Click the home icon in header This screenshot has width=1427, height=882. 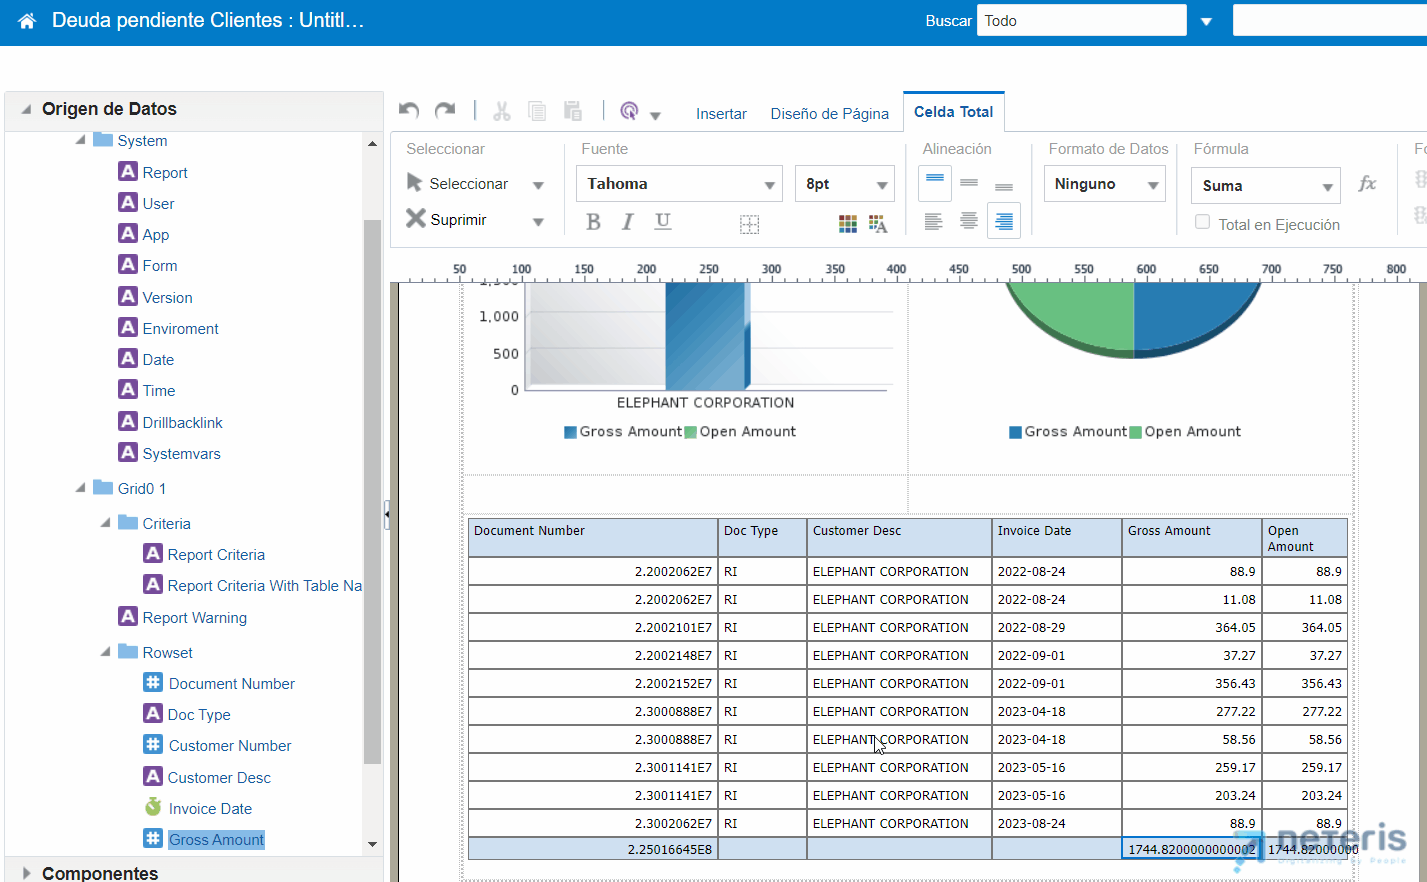tap(27, 21)
